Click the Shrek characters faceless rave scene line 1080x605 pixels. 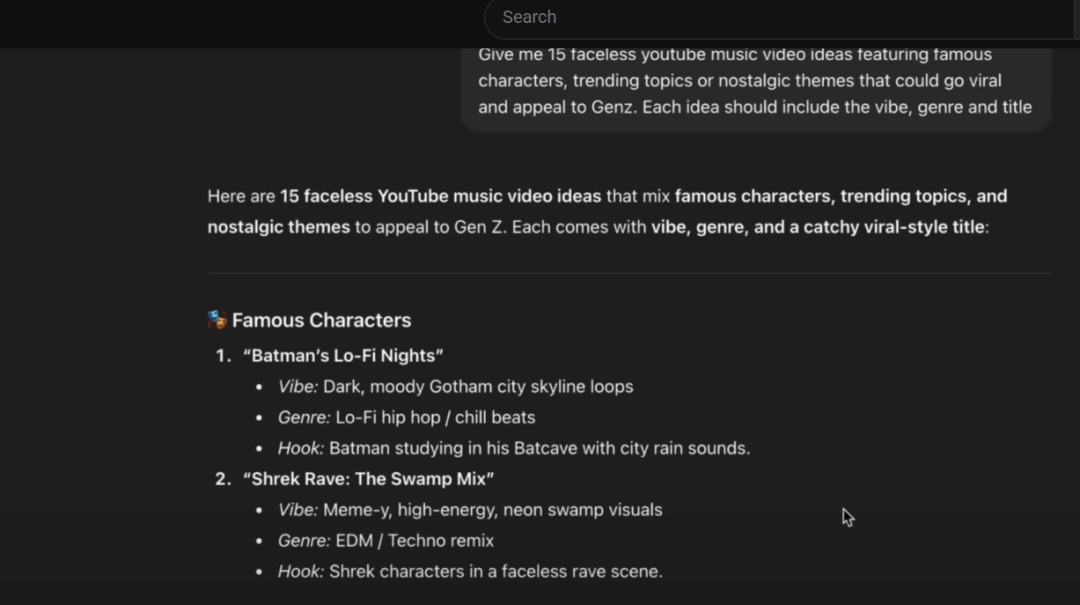pos(495,571)
